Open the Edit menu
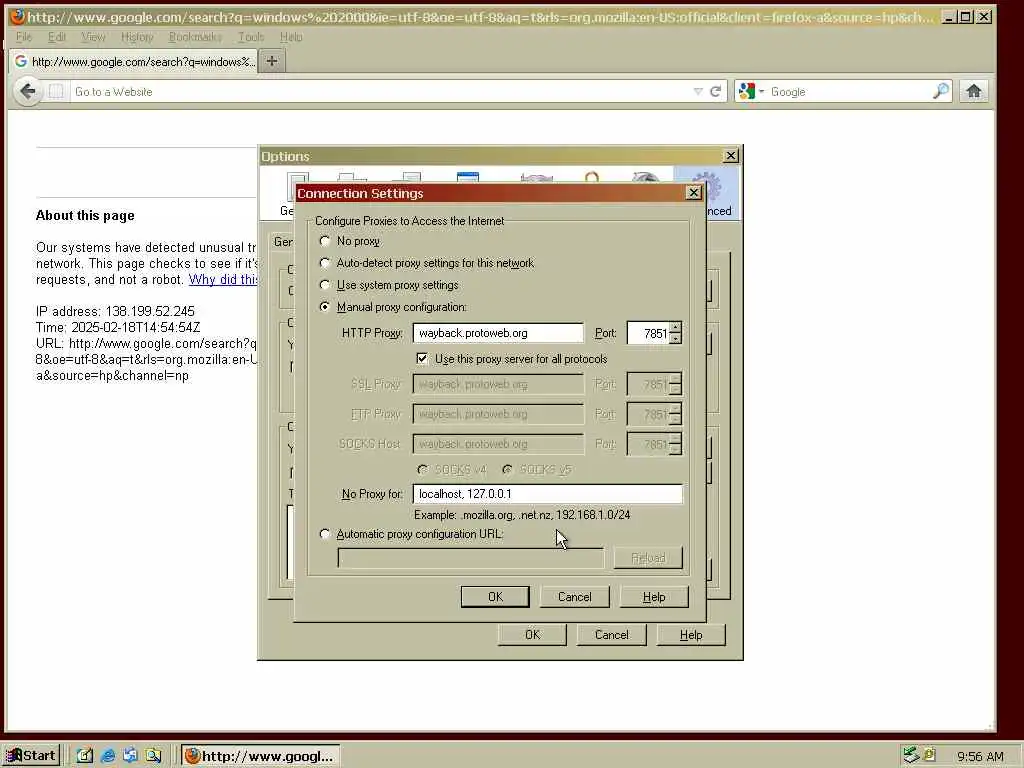1024x768 pixels. (57, 37)
